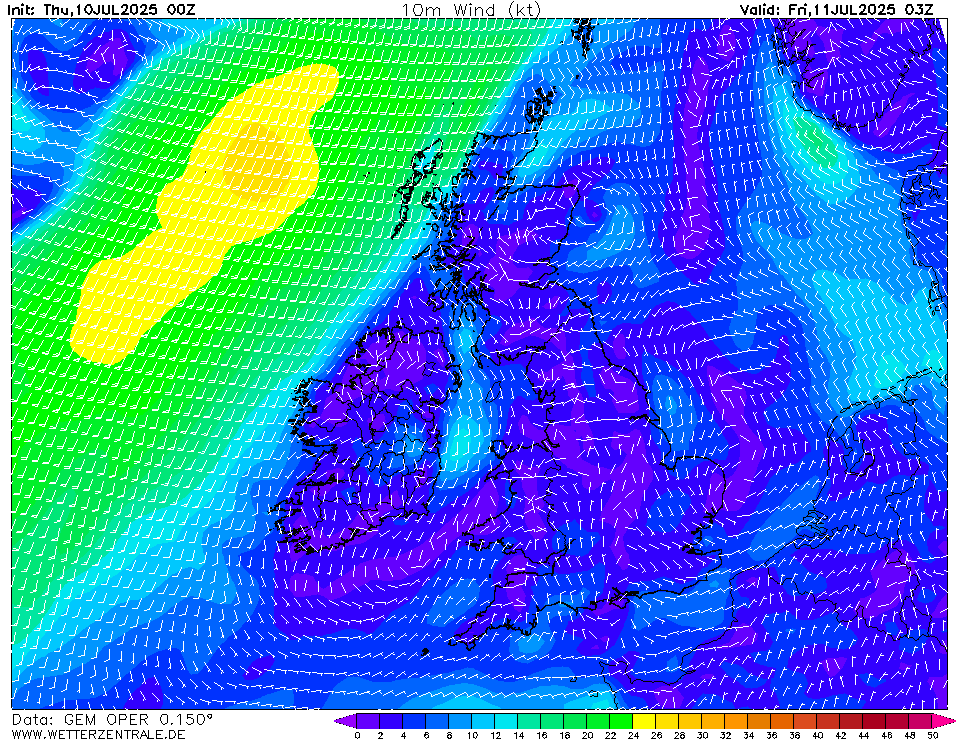Select the 42–44 kt legend swatch
The width and height of the screenshot is (959, 741).
pyautogui.click(x=851, y=721)
